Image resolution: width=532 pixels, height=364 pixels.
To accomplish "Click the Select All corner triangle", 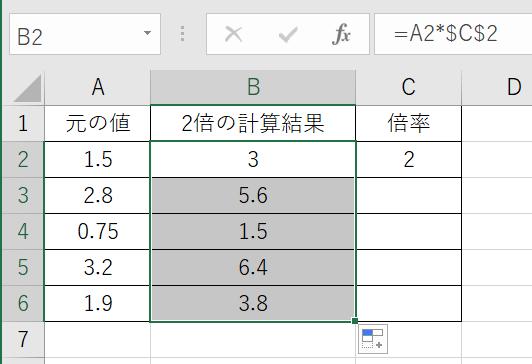I will tap(28, 88).
